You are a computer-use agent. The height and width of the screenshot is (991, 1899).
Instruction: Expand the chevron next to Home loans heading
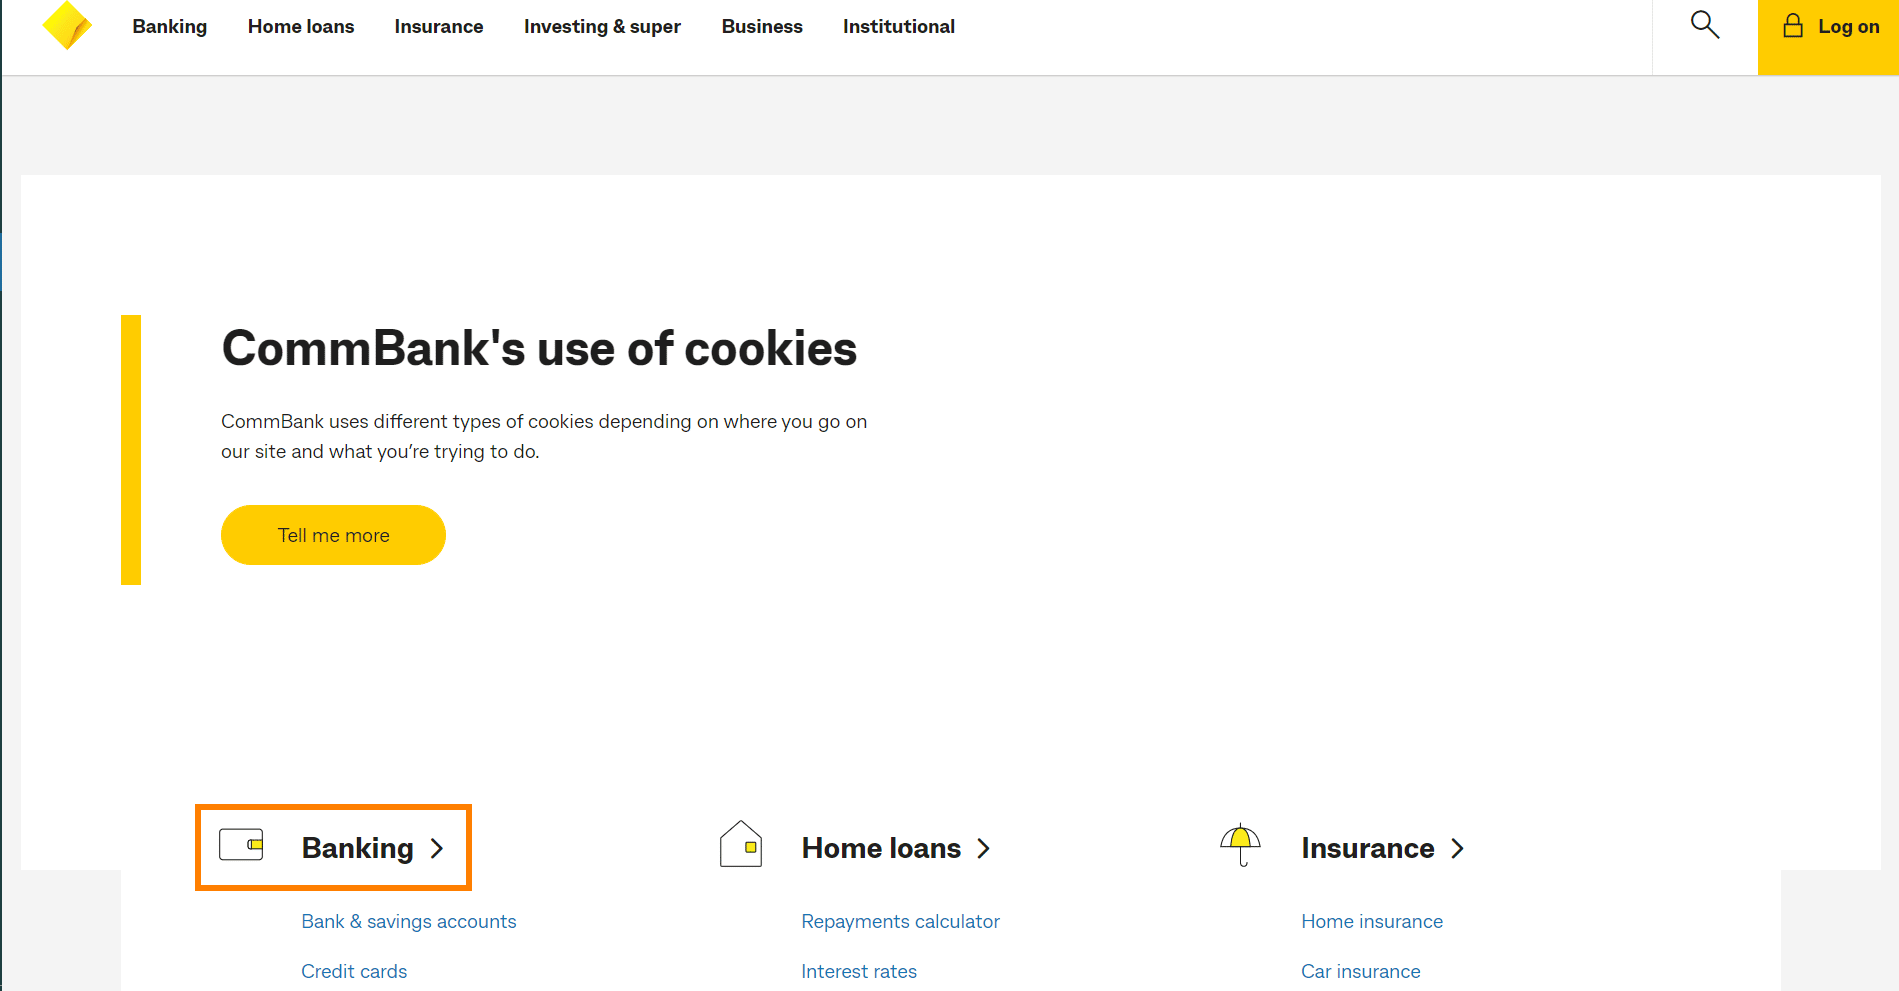pyautogui.click(x=984, y=849)
